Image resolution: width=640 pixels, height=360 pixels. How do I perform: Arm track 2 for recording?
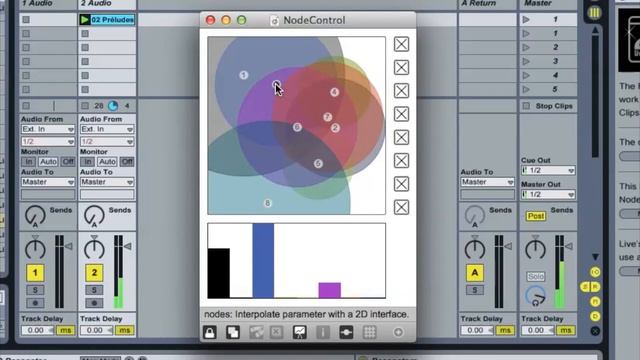point(94,303)
